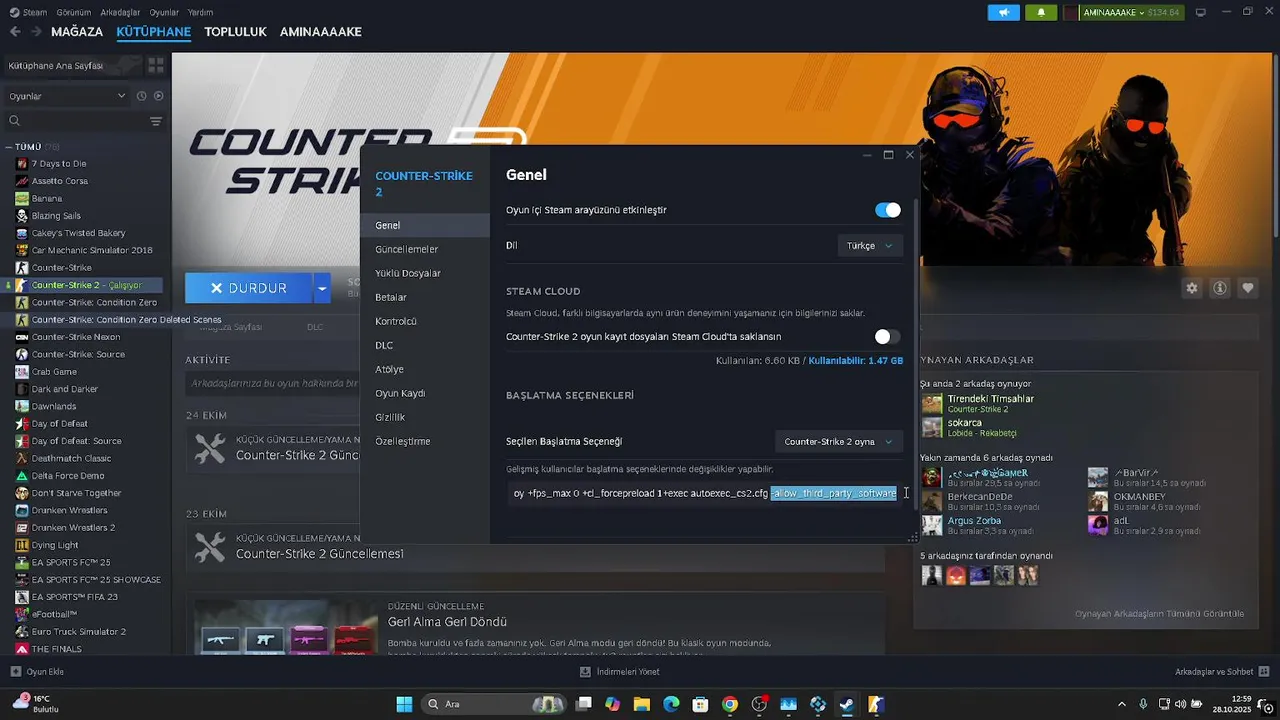Open Google Chrome from the taskbar

730,704
